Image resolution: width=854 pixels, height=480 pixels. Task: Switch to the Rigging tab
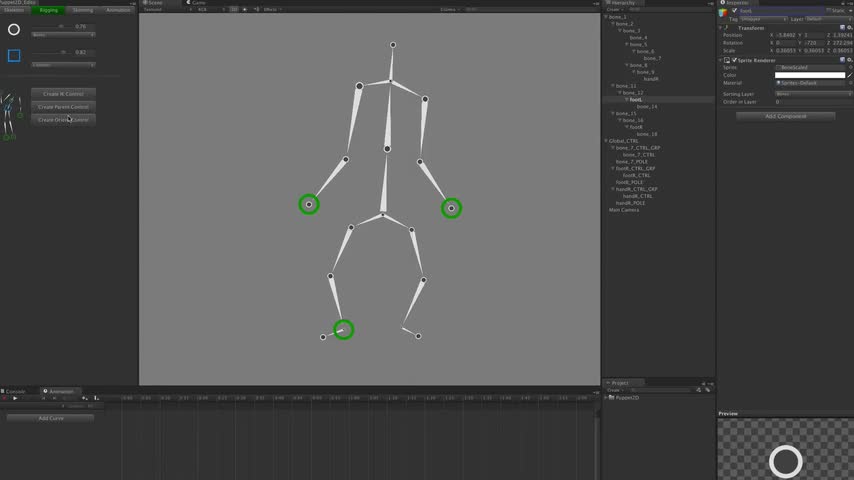click(x=48, y=10)
